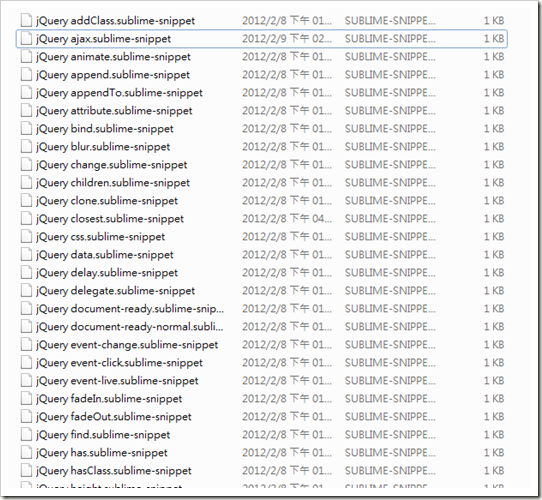The image size is (542, 500).
Task: Click the file icon of jQuery bind.sublime-snippet
Action: coord(27,128)
